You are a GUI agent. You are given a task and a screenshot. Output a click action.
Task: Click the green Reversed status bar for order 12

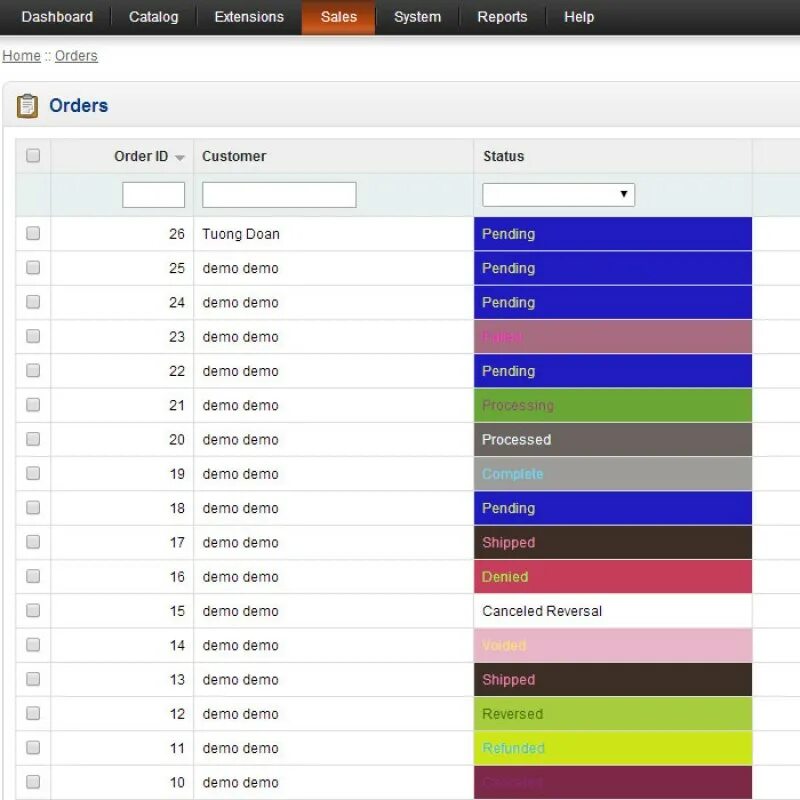[611, 714]
